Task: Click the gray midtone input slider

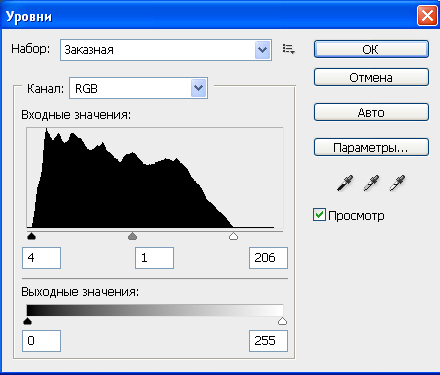Action: click(x=133, y=236)
